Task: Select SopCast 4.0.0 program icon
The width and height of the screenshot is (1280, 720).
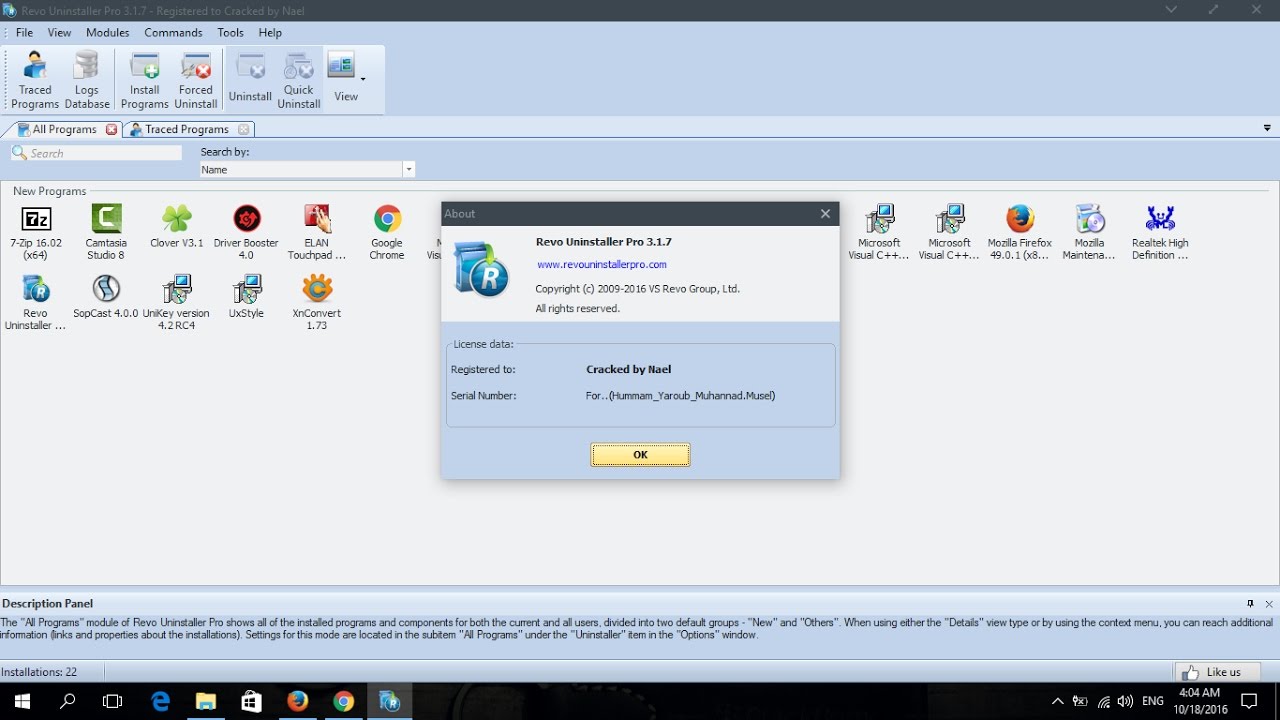Action: tap(106, 297)
